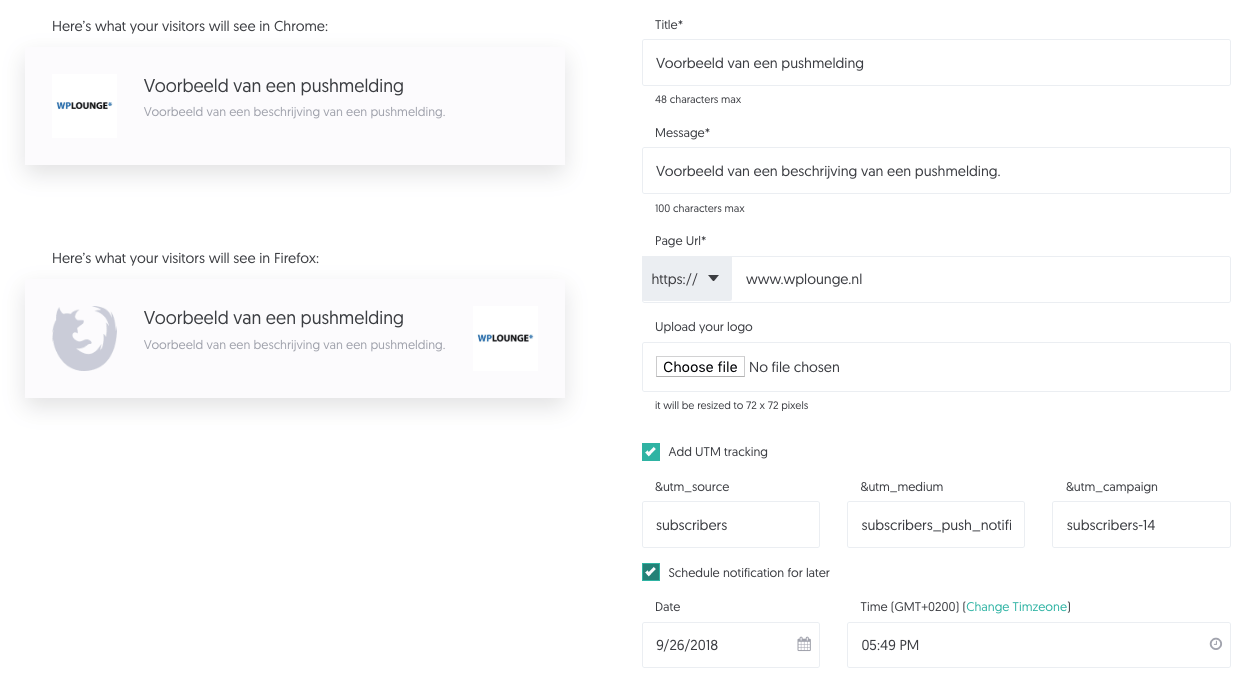
Task: Click Choose file to upload logo
Action: (x=700, y=367)
